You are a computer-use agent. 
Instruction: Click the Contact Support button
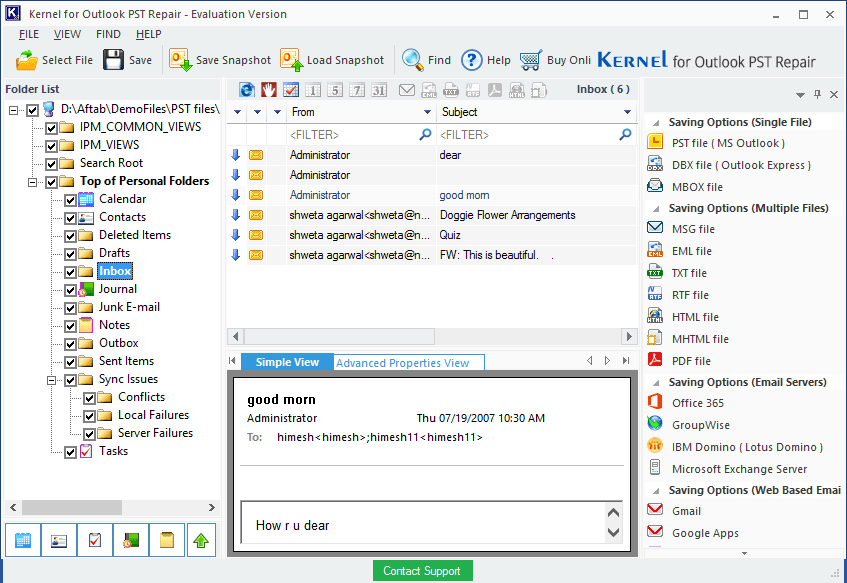422,571
